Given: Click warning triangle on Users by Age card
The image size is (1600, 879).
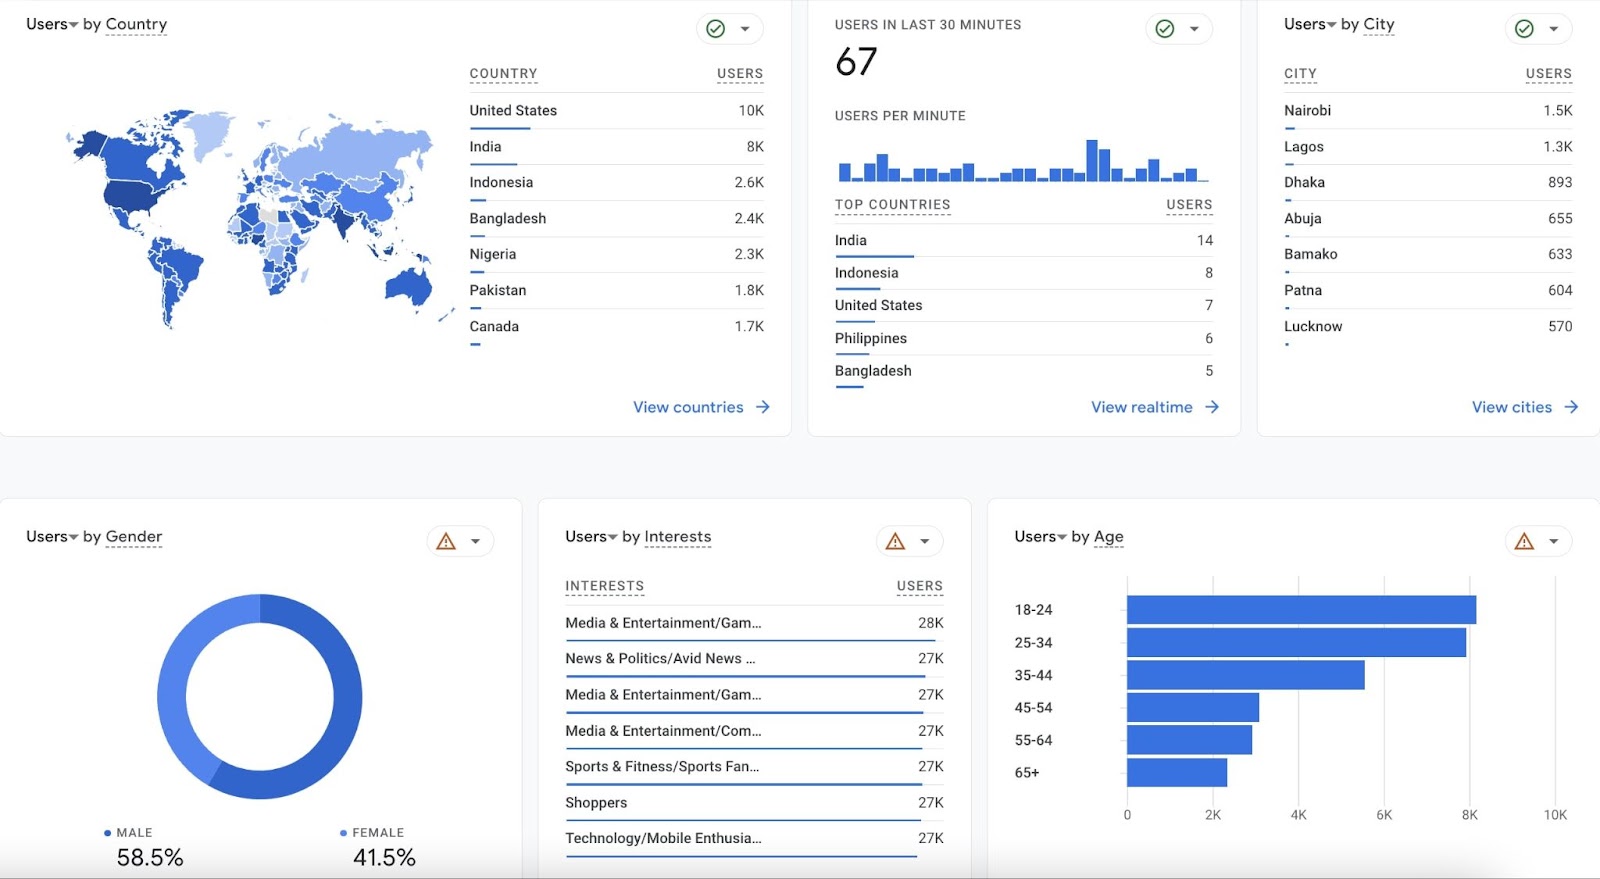Looking at the screenshot, I should click(1524, 541).
